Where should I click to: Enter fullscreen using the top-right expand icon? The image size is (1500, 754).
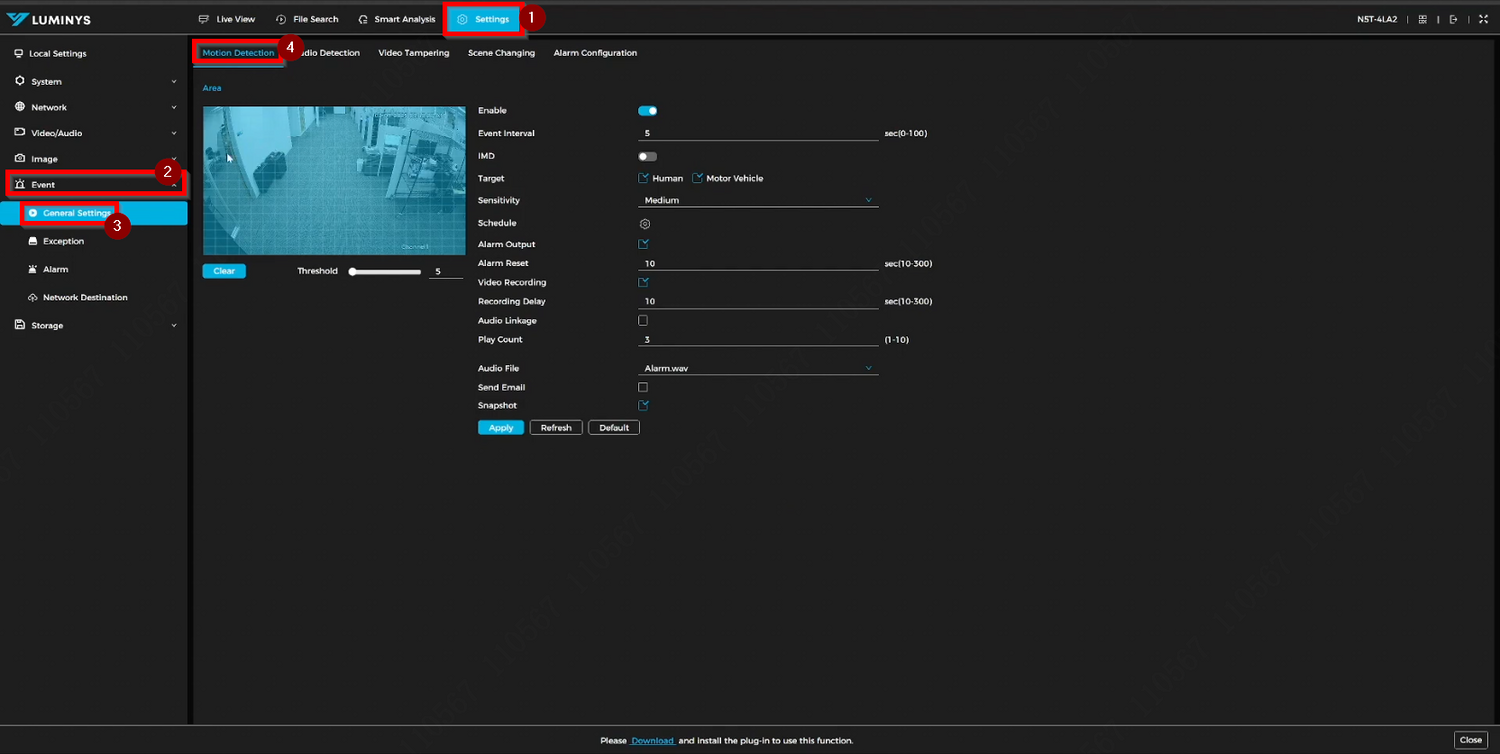pos(1484,18)
